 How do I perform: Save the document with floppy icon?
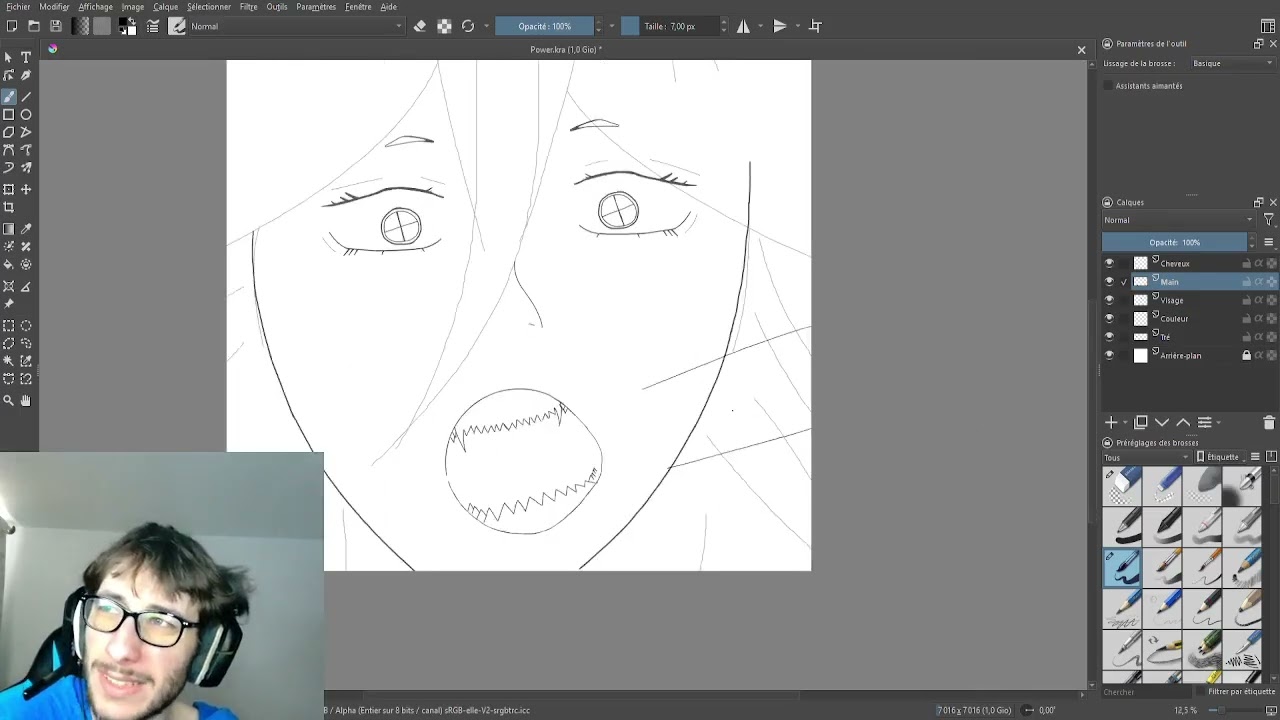pyautogui.click(x=56, y=26)
